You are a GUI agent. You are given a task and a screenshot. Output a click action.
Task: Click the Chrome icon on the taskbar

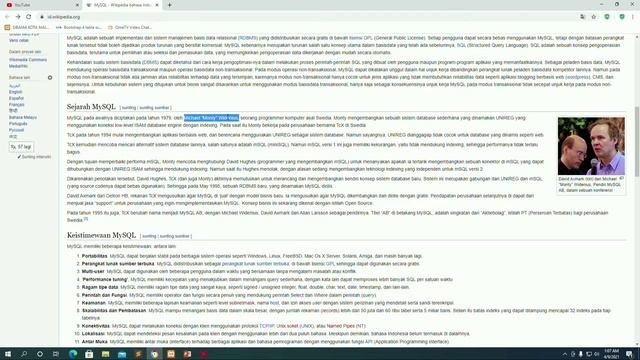tap(155, 354)
